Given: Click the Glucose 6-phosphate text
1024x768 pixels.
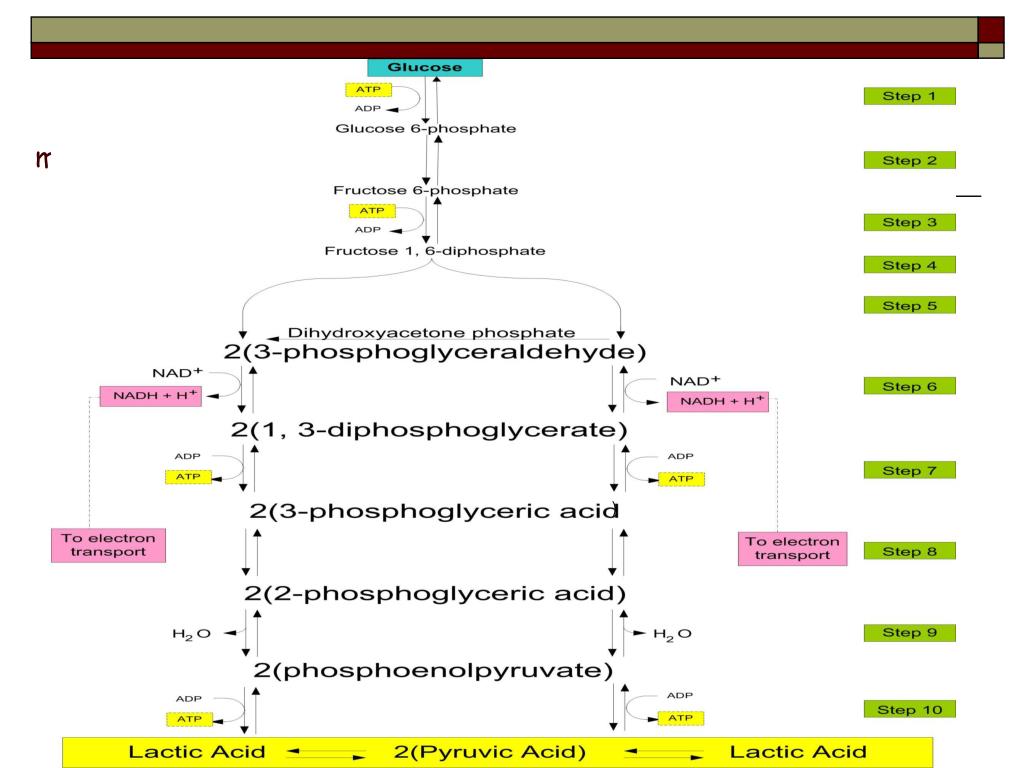Looking at the screenshot, I should point(426,129).
